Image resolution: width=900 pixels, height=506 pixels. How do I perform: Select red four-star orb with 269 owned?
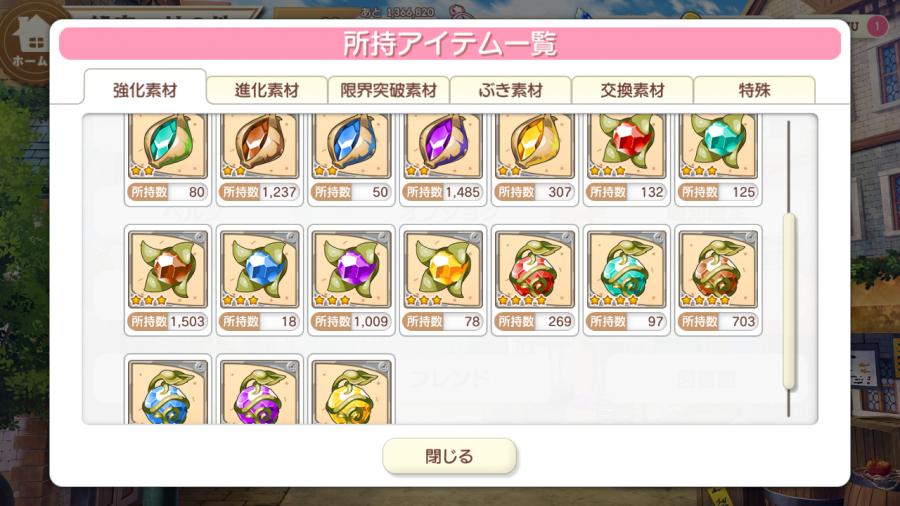(535, 280)
